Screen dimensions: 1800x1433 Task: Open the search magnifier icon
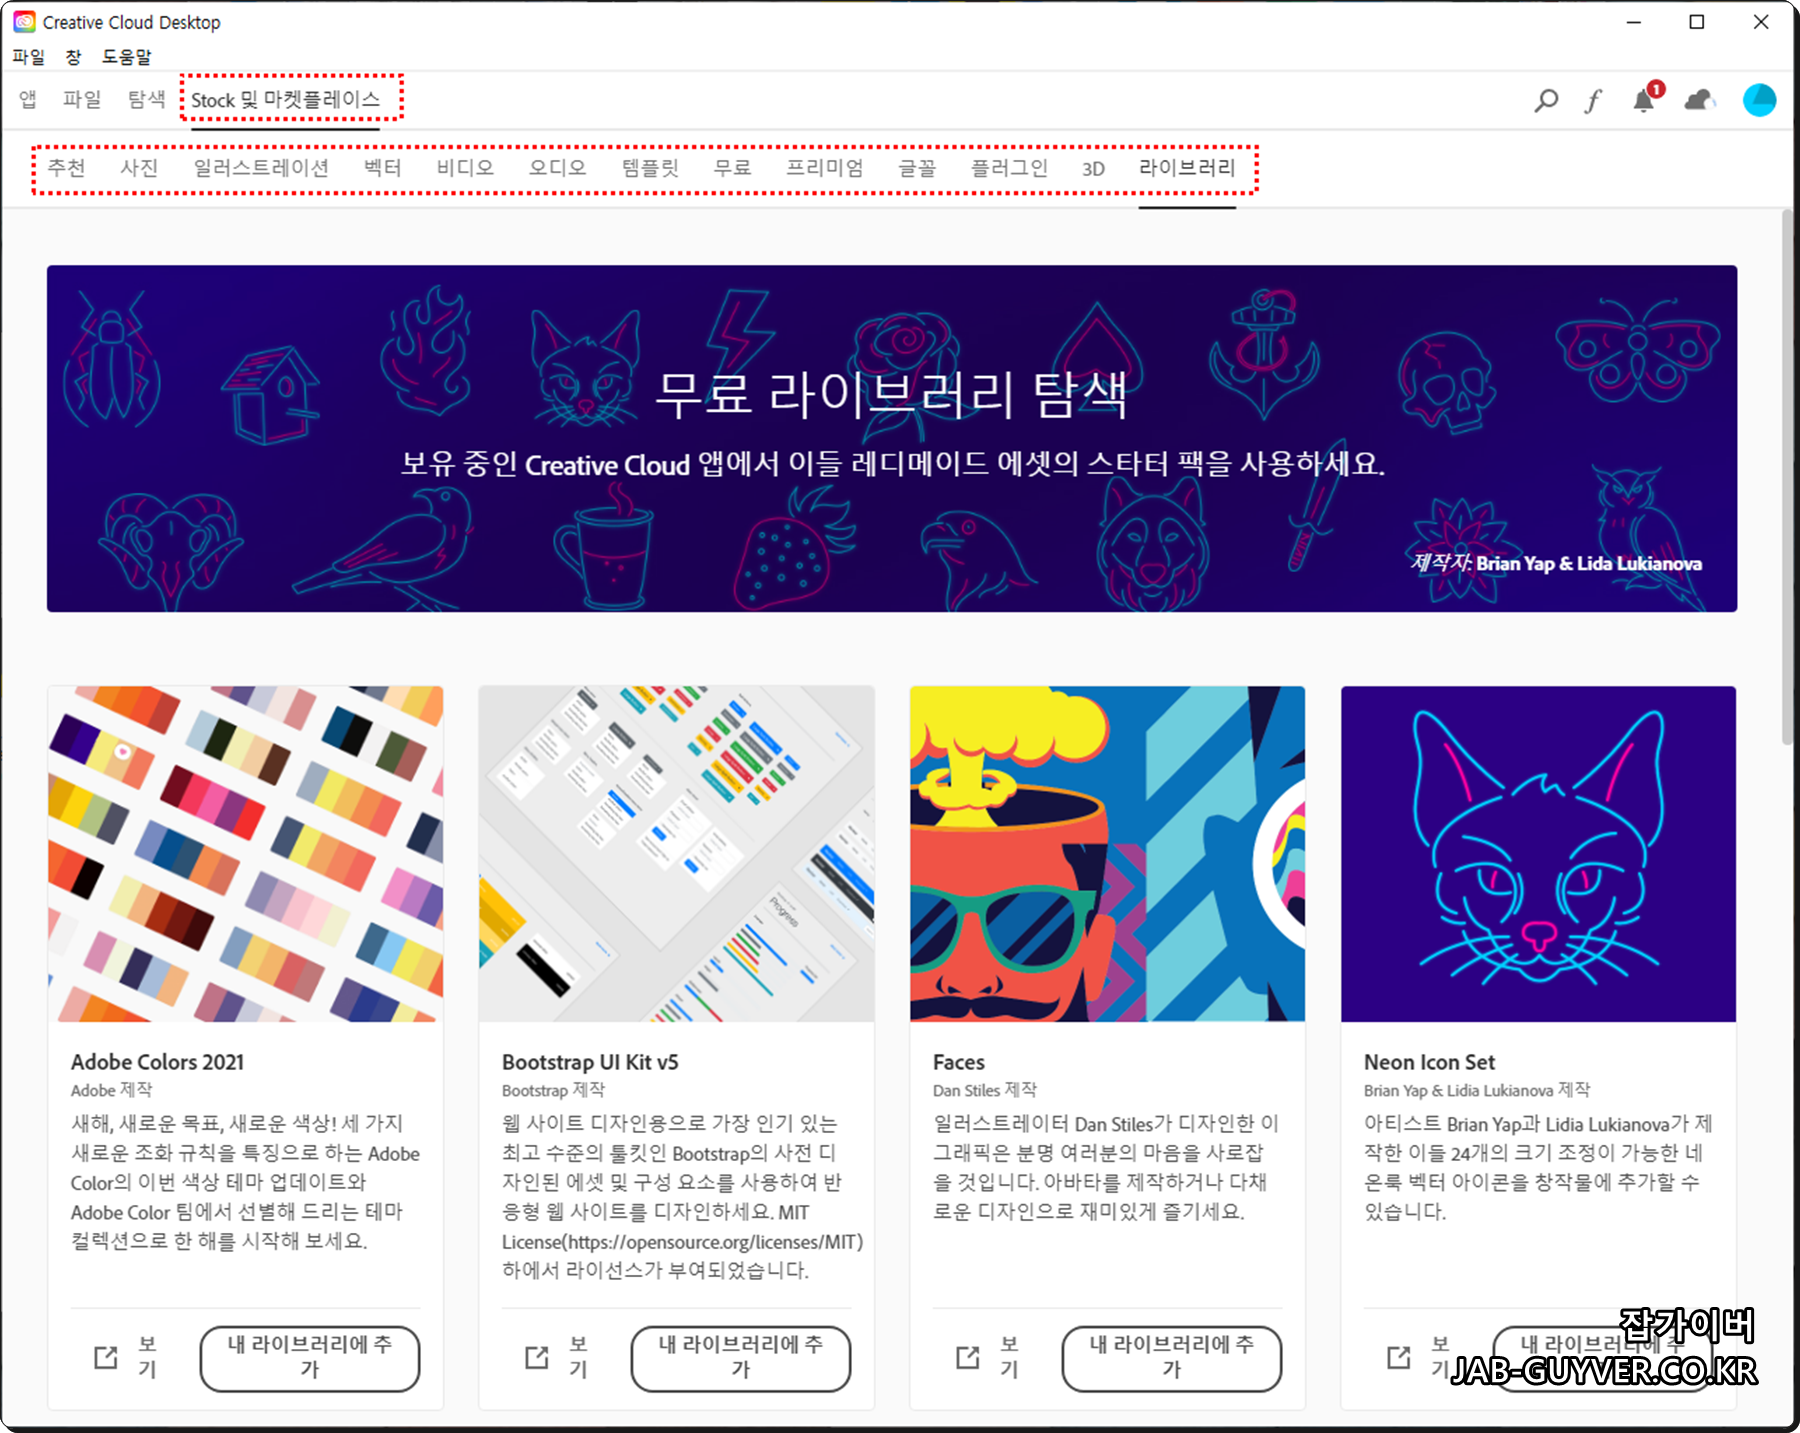(x=1546, y=100)
